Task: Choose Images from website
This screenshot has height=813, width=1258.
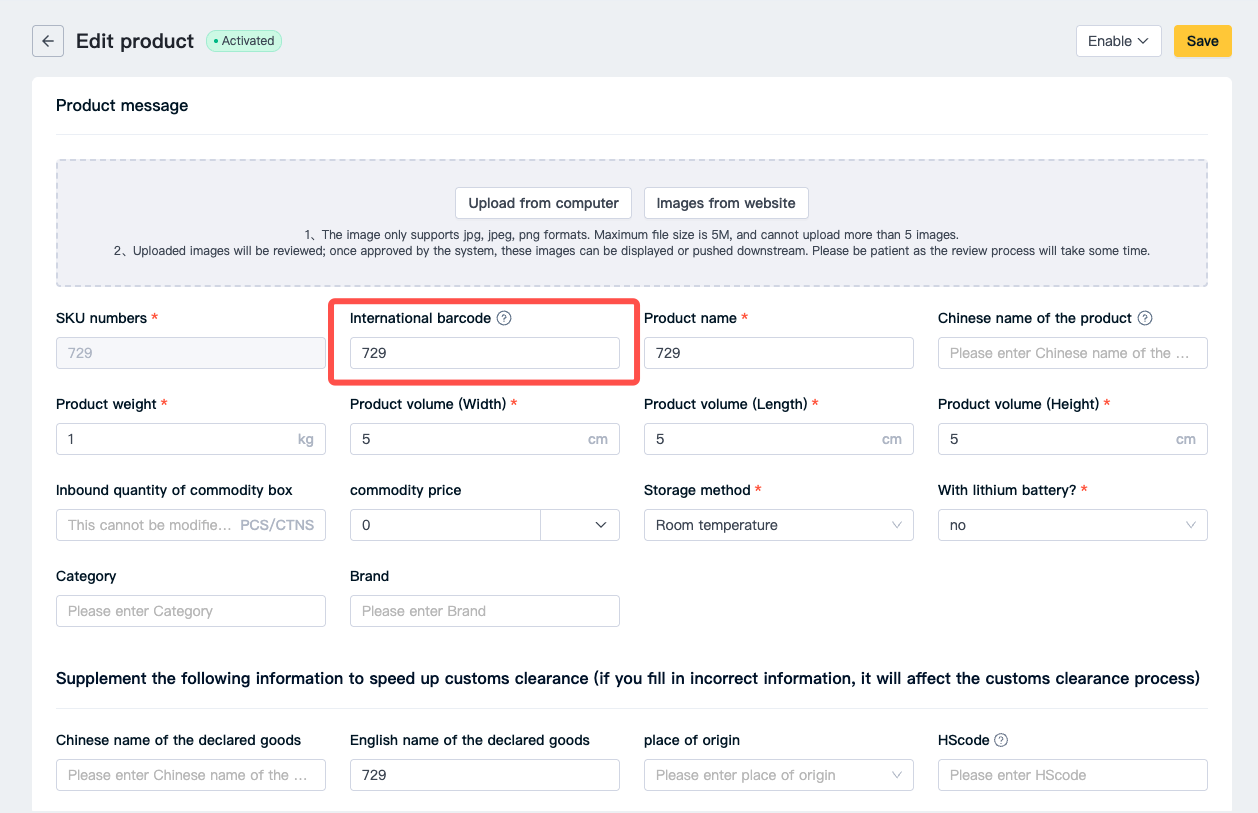Action: click(726, 203)
